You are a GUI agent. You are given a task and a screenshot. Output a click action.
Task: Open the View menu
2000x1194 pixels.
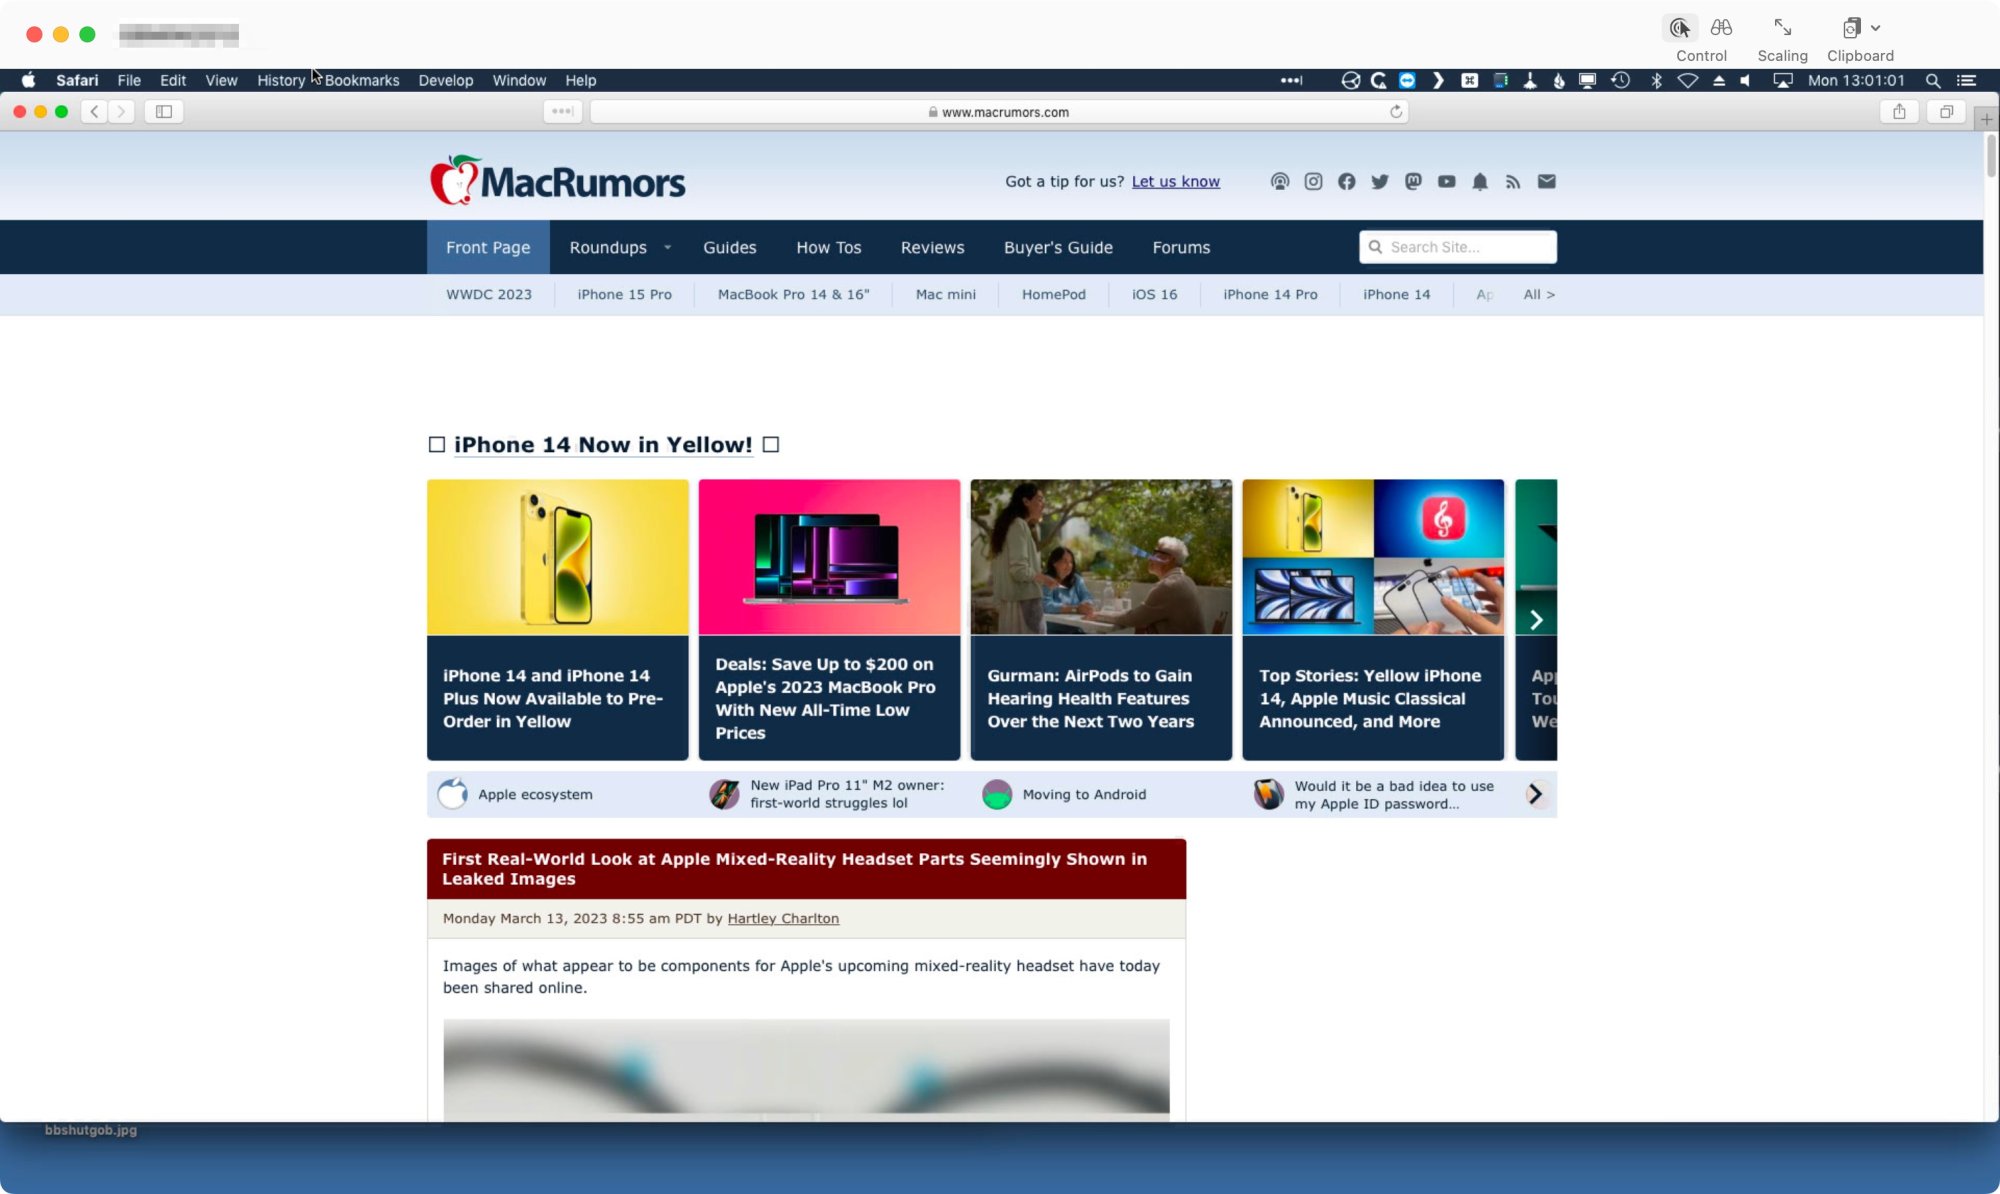221,81
